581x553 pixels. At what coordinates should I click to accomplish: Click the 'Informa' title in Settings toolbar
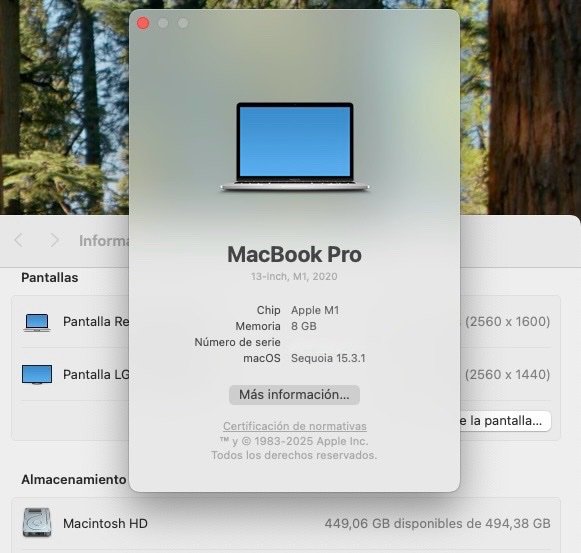click(104, 241)
